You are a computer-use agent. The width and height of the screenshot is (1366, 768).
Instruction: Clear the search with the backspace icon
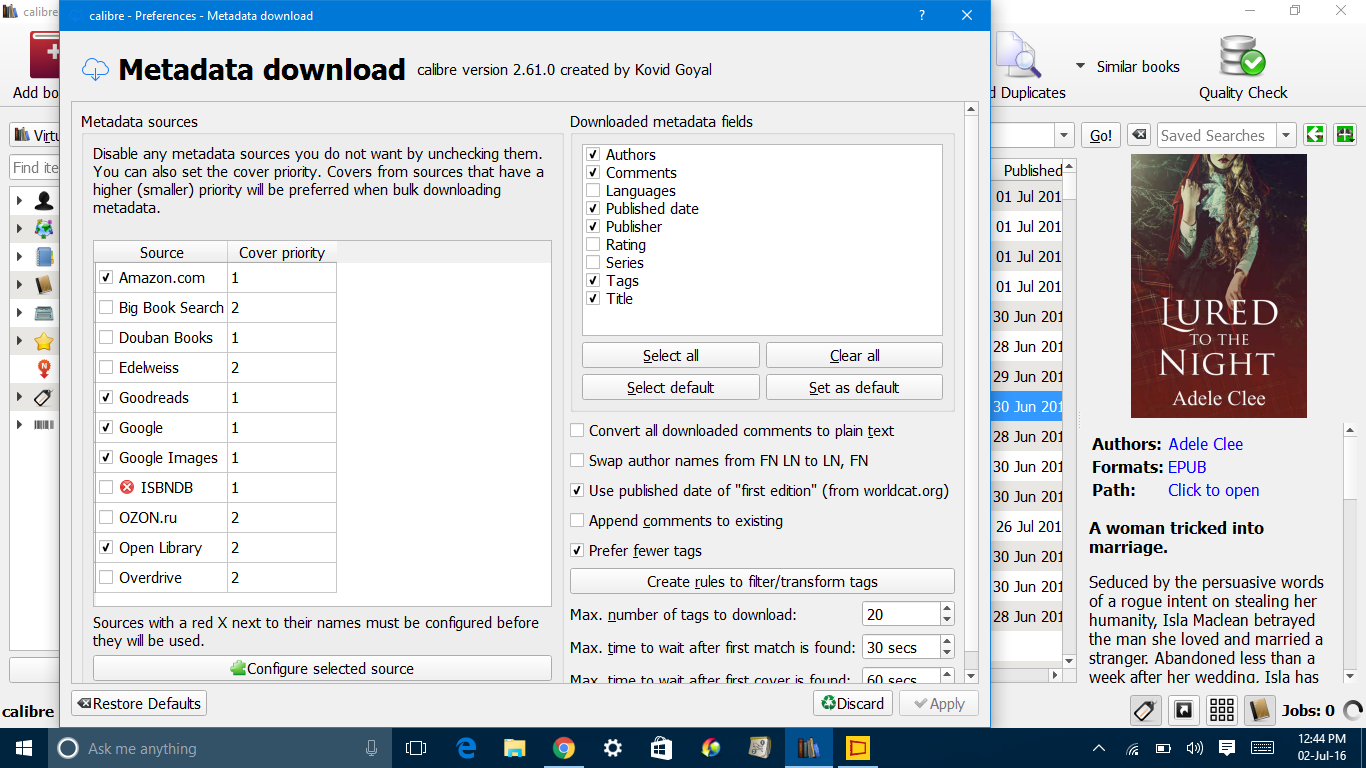(1138, 135)
